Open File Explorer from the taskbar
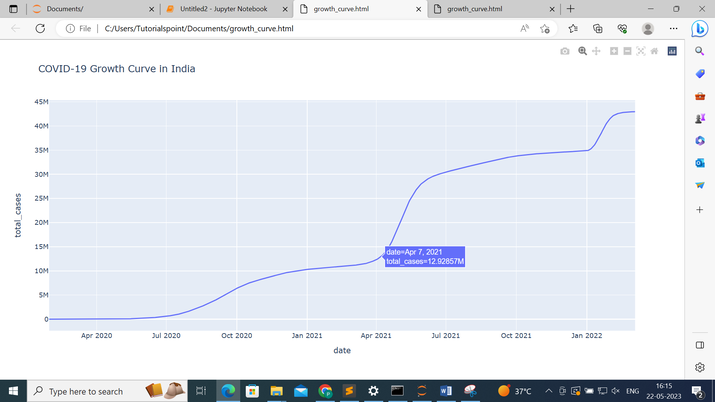715x402 pixels. click(276, 391)
